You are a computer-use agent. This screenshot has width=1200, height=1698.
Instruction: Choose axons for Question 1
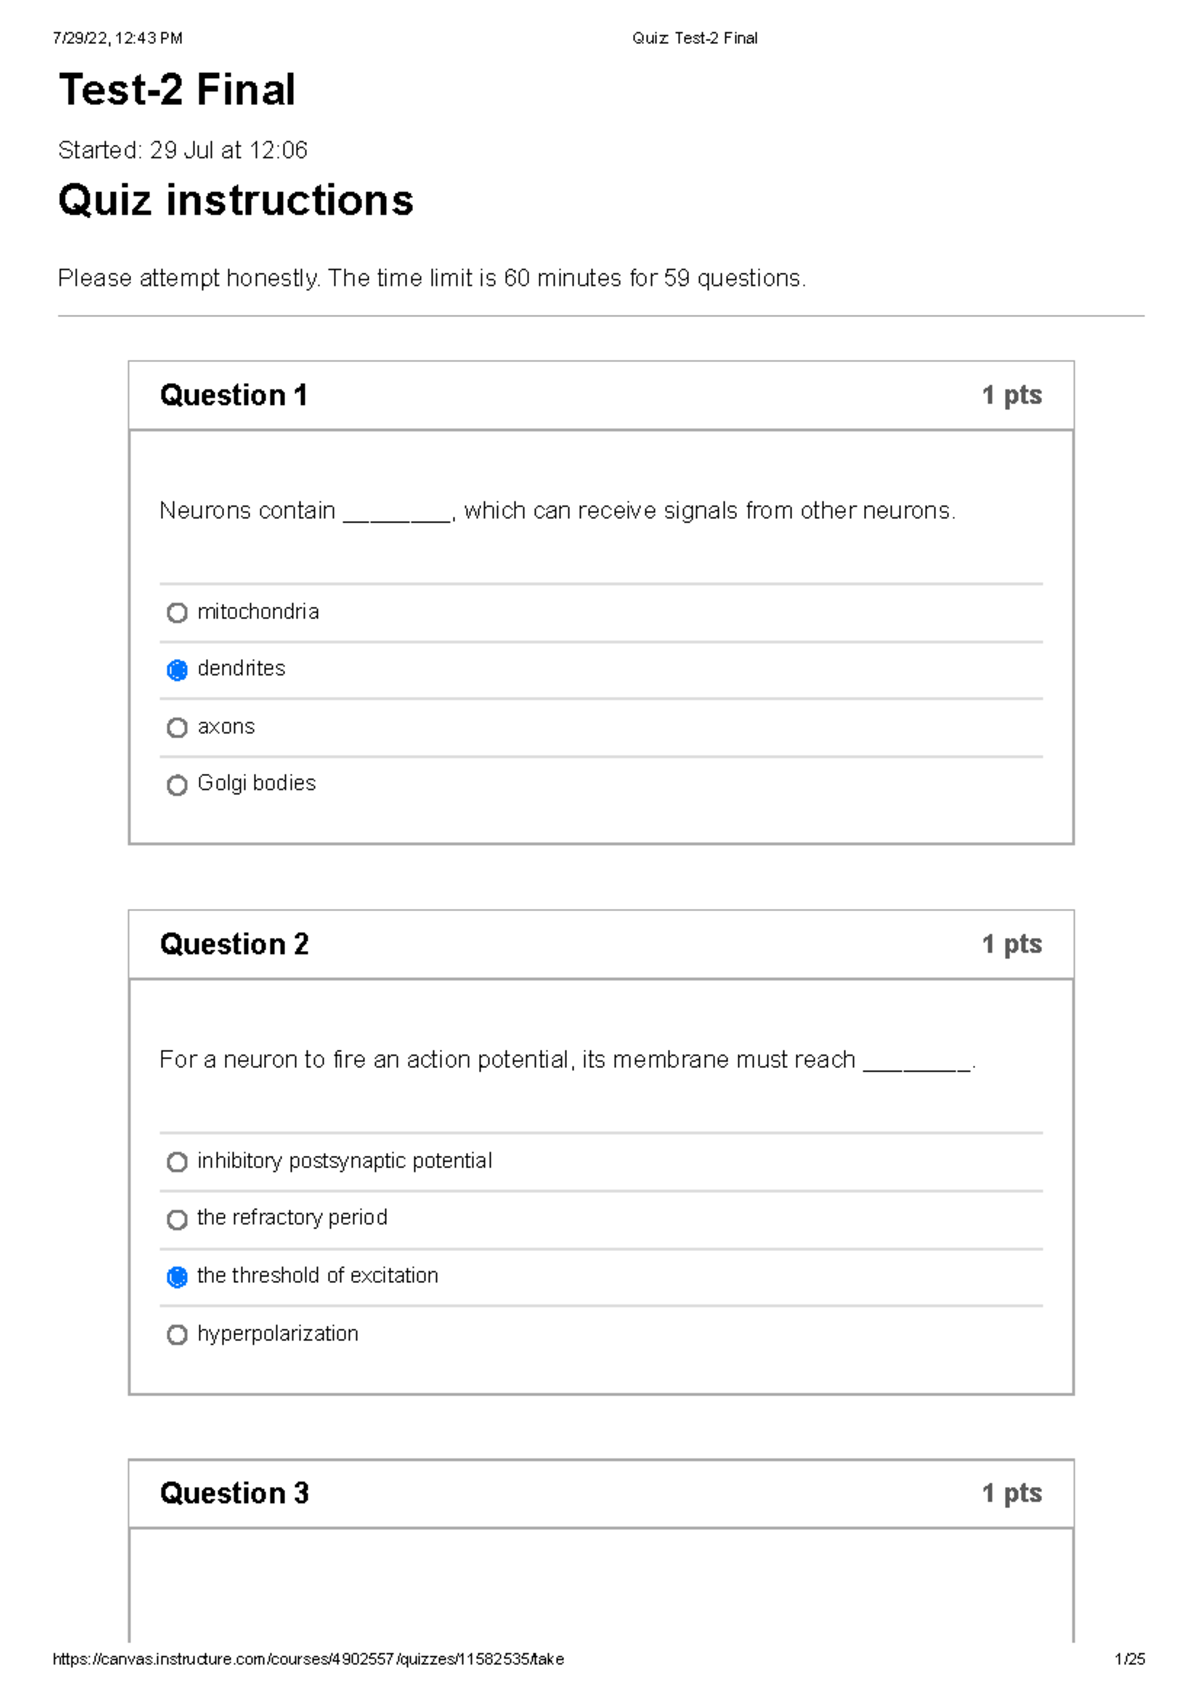[x=177, y=727]
